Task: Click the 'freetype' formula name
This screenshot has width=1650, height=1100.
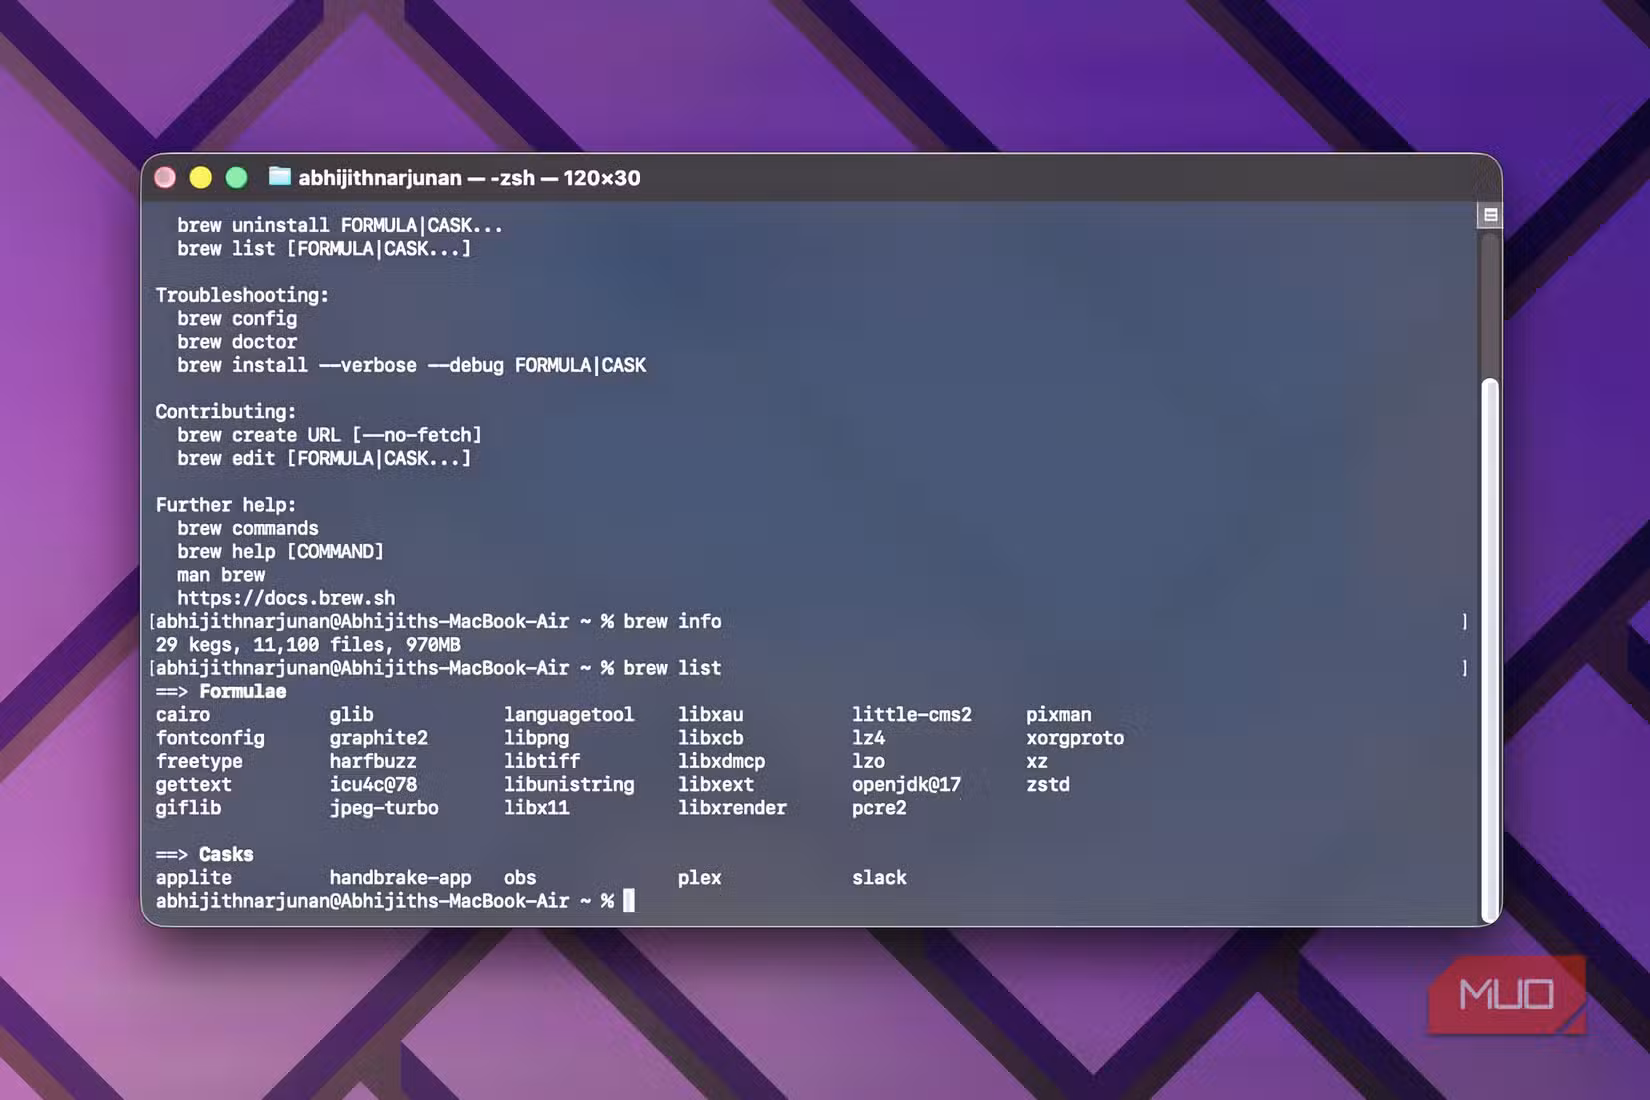Action: click(x=199, y=761)
